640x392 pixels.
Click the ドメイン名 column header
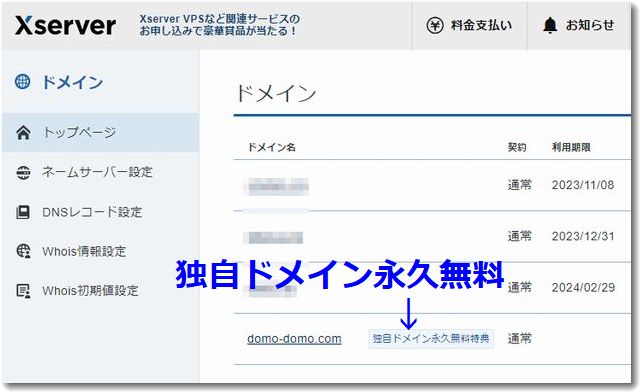coord(272,147)
